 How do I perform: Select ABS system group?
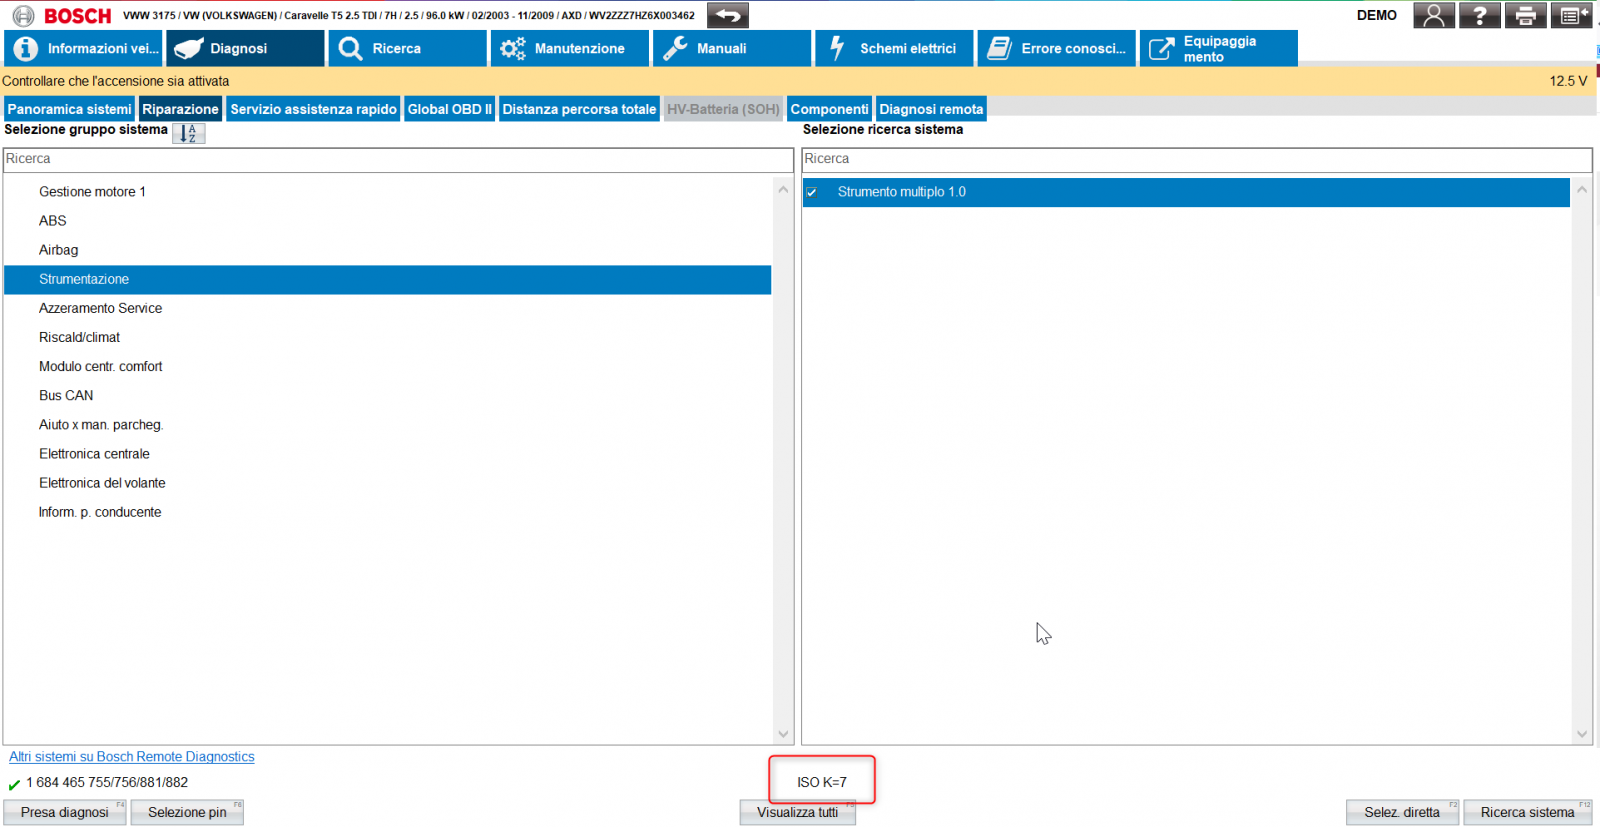tap(53, 221)
